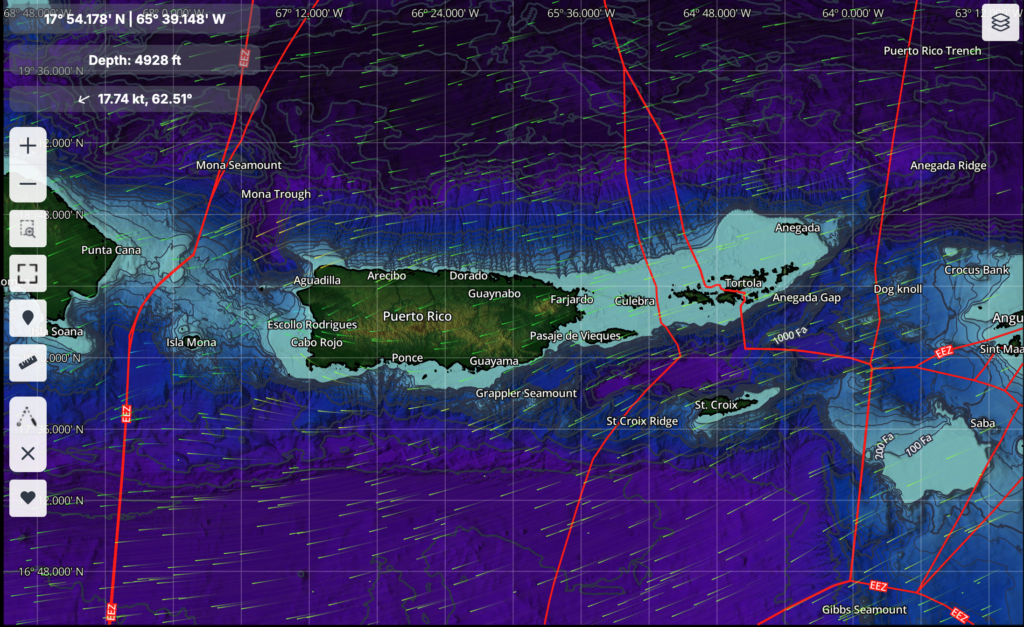The image size is (1024, 627).
Task: Select the Culebra island label
Action: click(634, 301)
